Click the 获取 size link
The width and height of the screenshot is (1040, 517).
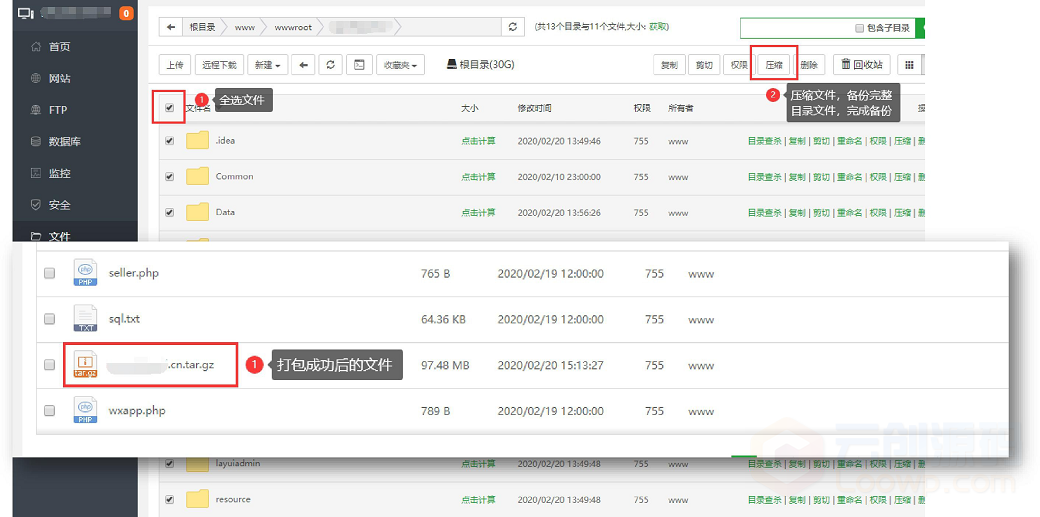tap(659, 27)
